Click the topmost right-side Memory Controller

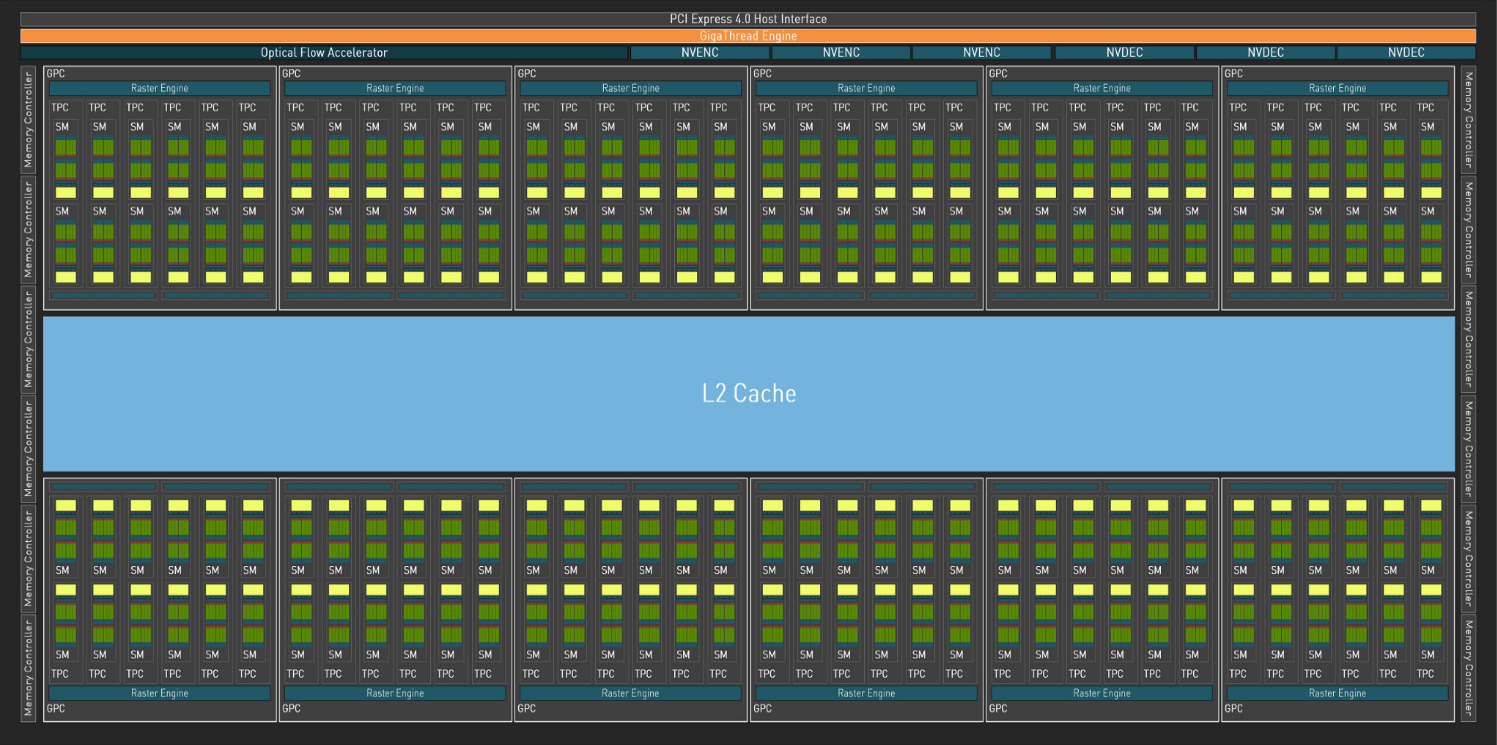click(x=1468, y=120)
